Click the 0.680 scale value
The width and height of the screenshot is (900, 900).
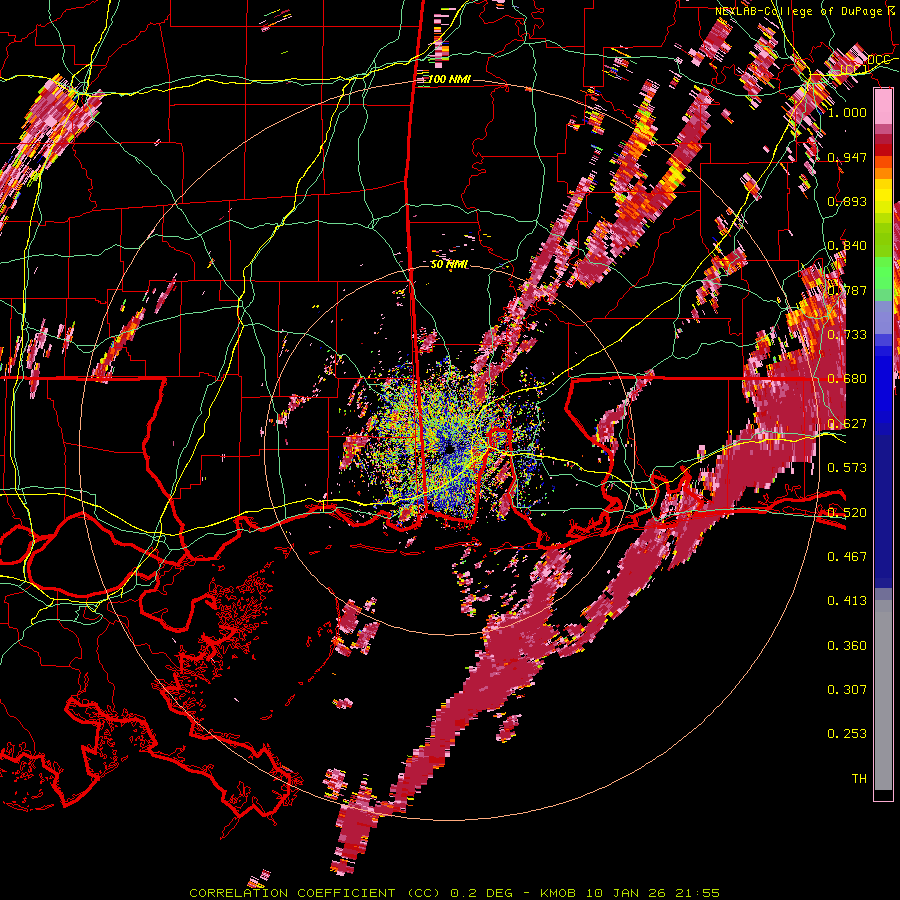pyautogui.click(x=847, y=379)
